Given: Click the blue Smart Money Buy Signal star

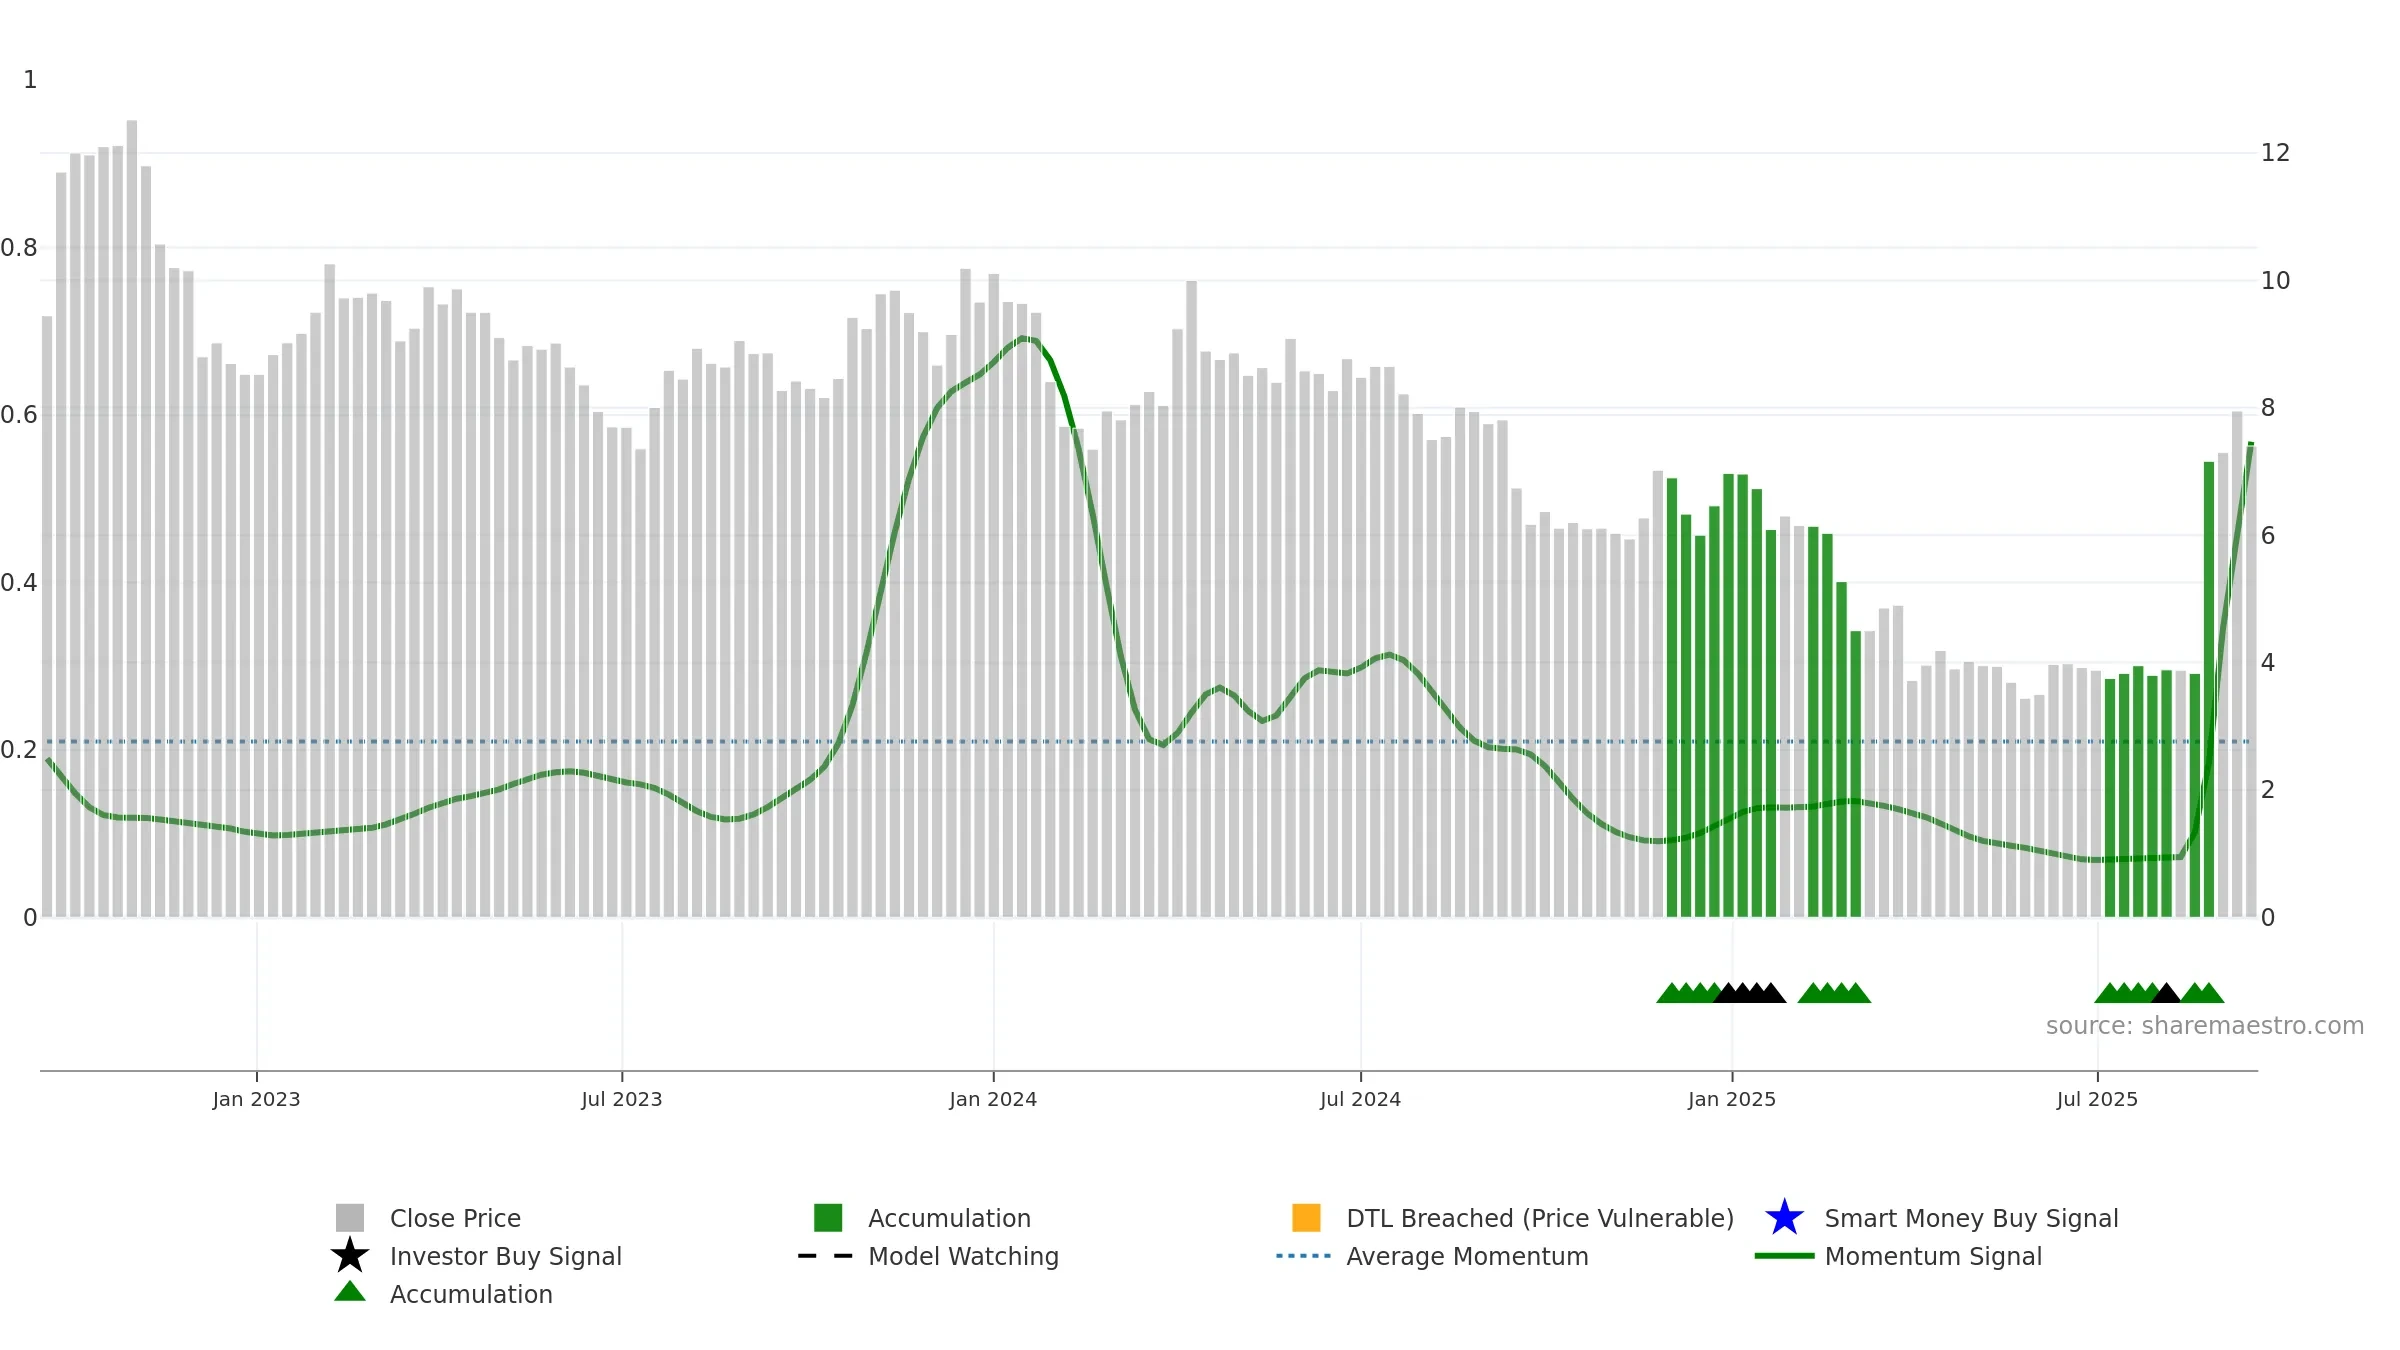Looking at the screenshot, I should 1784,1218.
